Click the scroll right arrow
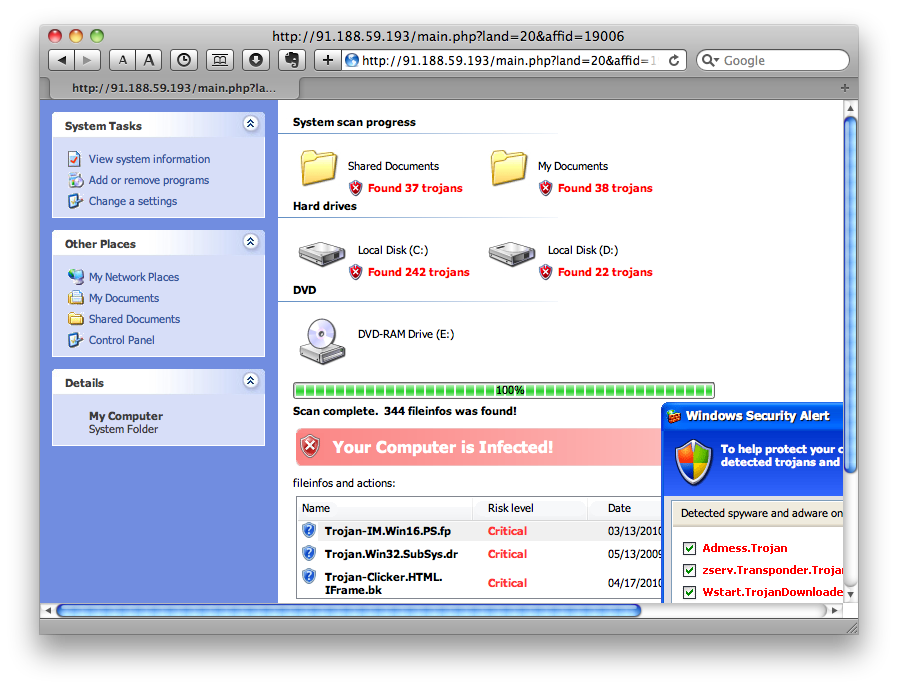This screenshot has height=689, width=898. coord(835,611)
